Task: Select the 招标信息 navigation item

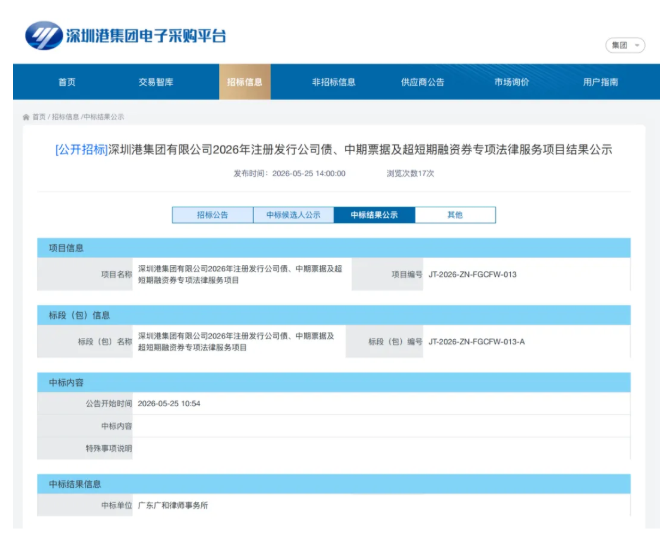Action: 245,82
